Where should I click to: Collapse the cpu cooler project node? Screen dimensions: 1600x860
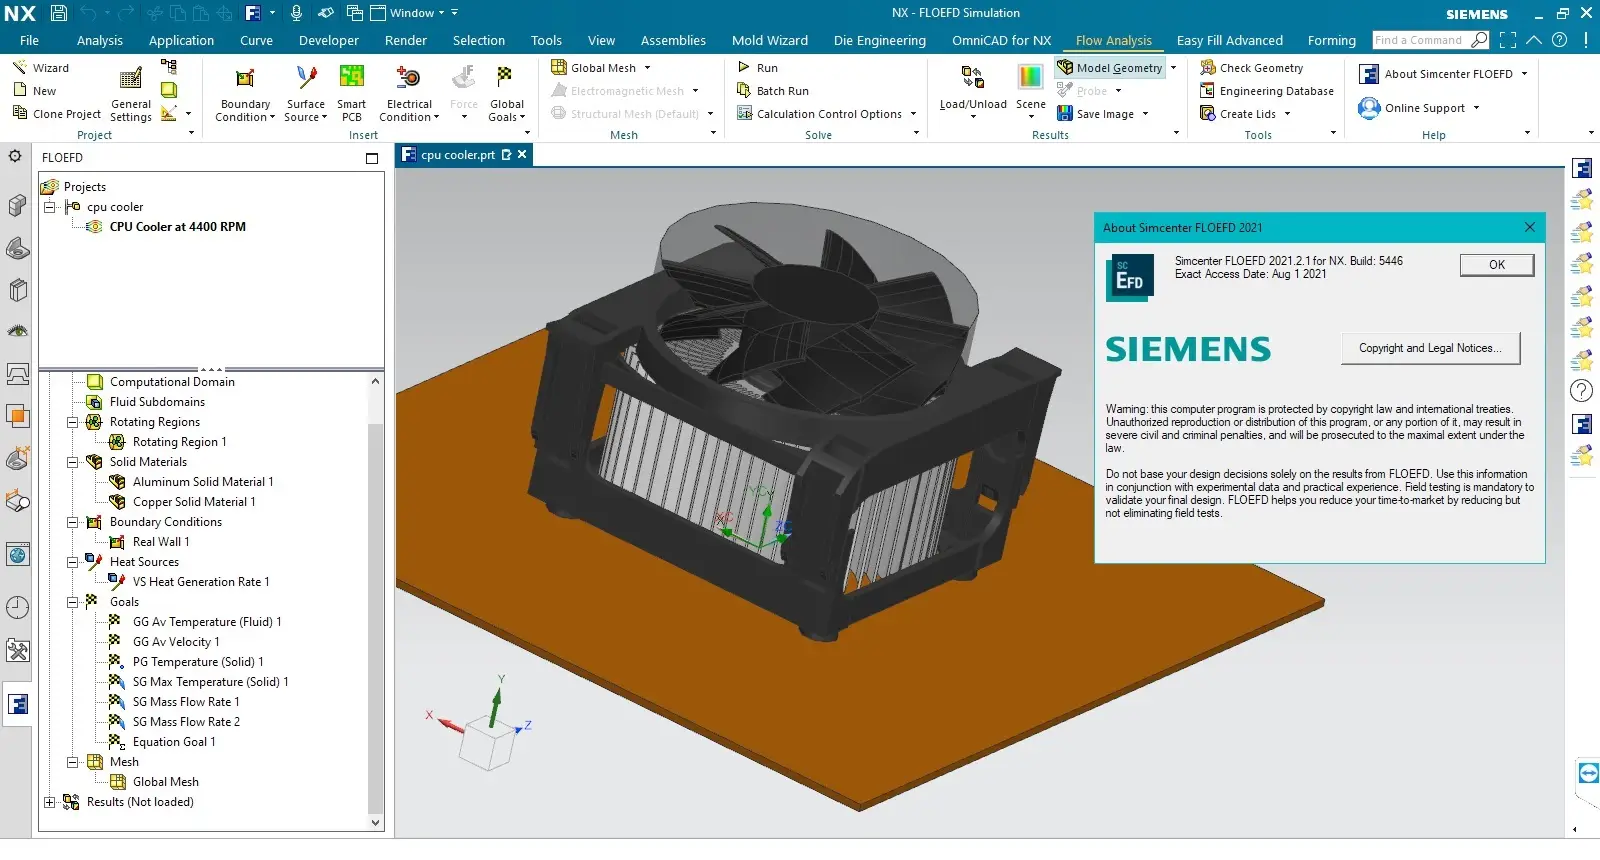[49, 207]
